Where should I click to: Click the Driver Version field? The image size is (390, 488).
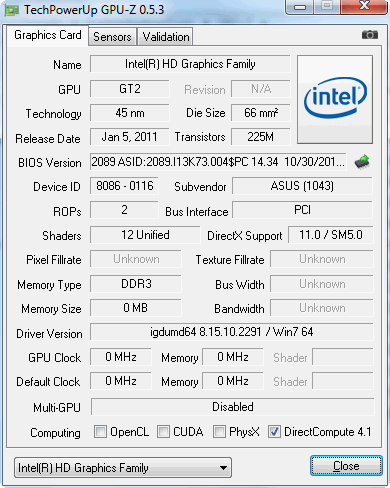pyautogui.click(x=232, y=332)
